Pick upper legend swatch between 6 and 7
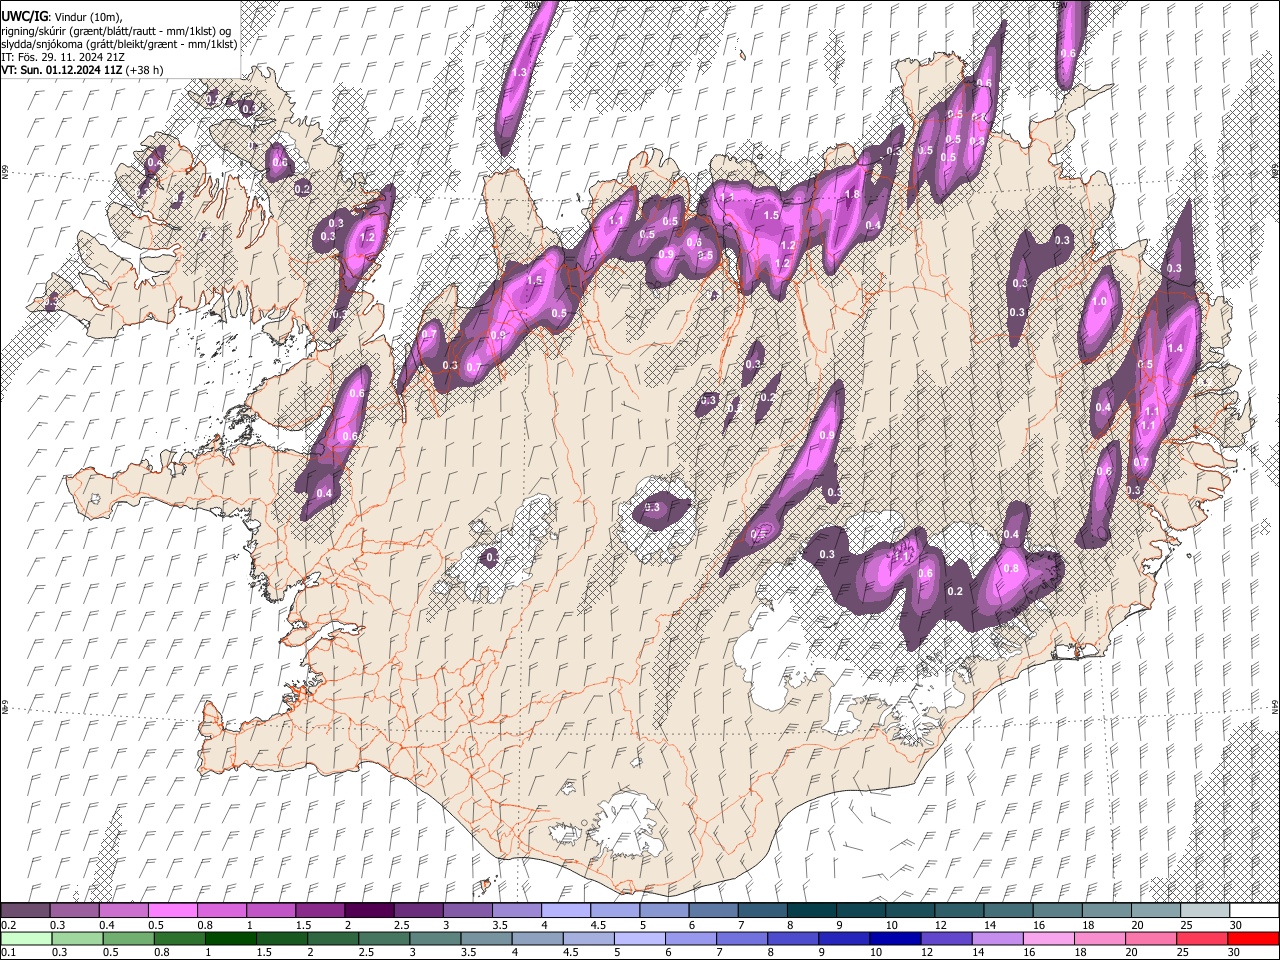Image resolution: width=1280 pixels, height=960 pixels. pos(713,910)
